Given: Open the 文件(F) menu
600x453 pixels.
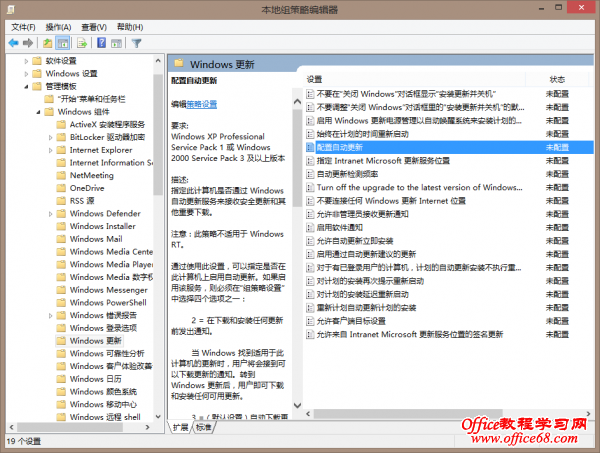Looking at the screenshot, I should pyautogui.click(x=23, y=27).
